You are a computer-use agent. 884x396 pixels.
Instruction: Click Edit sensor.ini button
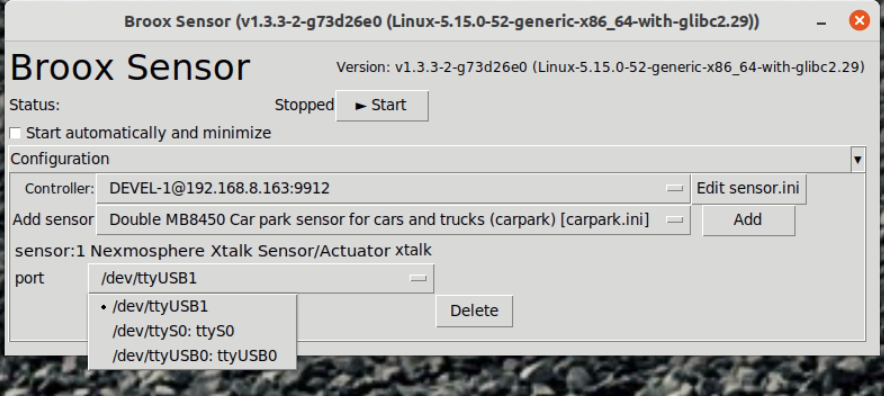coord(748,188)
